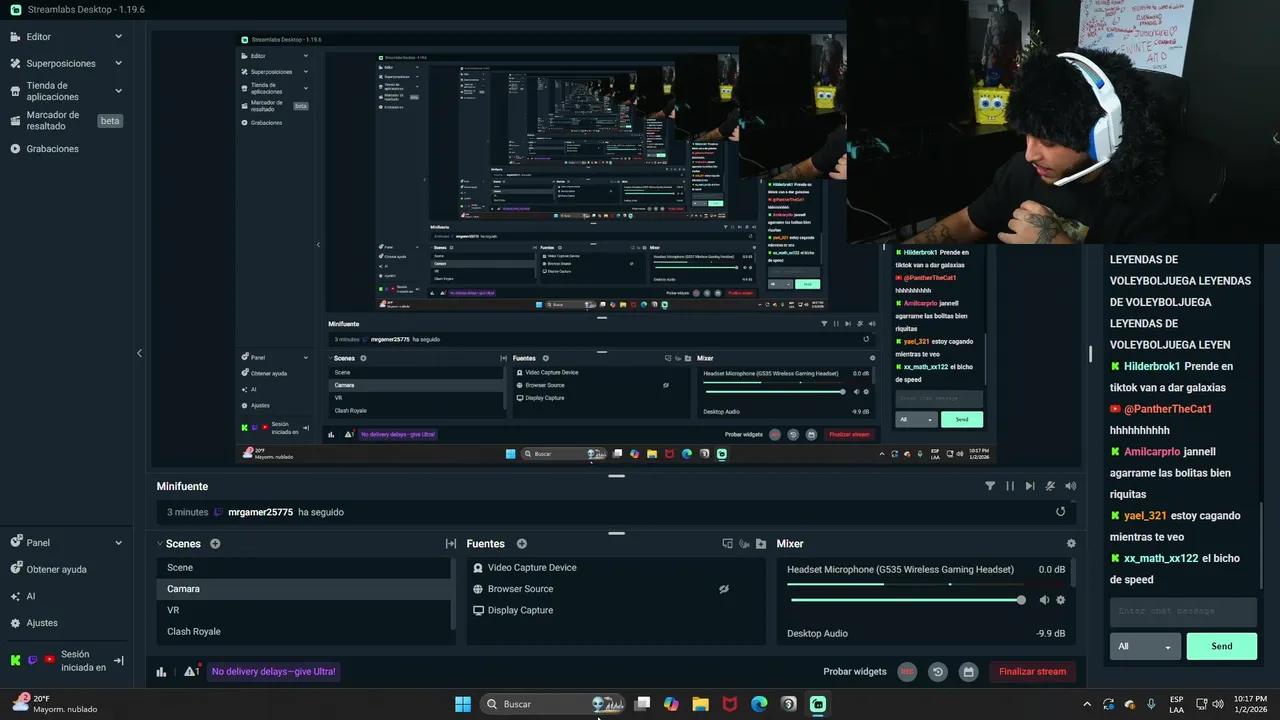Open mrgamer25775 follower name

(260, 512)
